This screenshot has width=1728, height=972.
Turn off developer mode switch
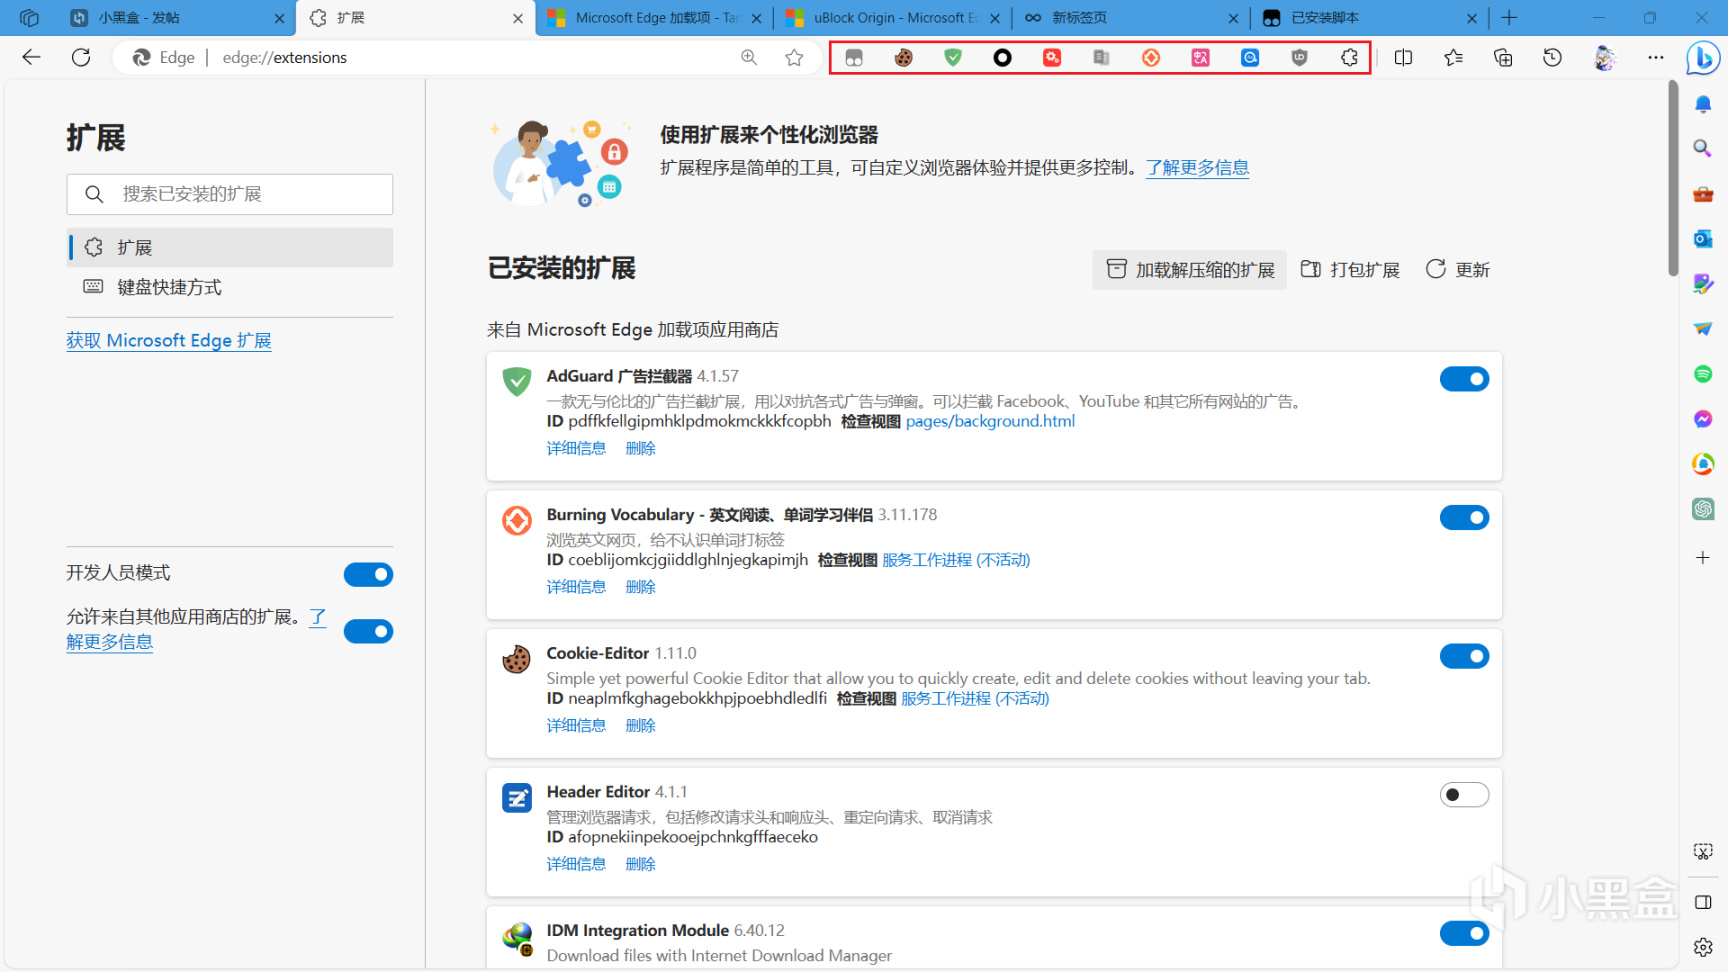pyautogui.click(x=368, y=574)
